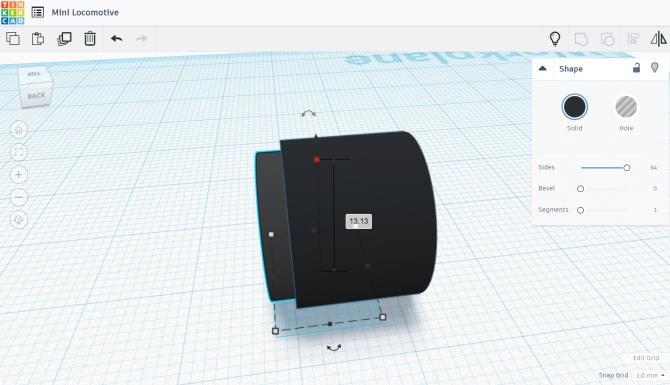Image resolution: width=670 pixels, height=385 pixels.
Task: Click the Paste toolbar icon
Action: (x=38, y=39)
